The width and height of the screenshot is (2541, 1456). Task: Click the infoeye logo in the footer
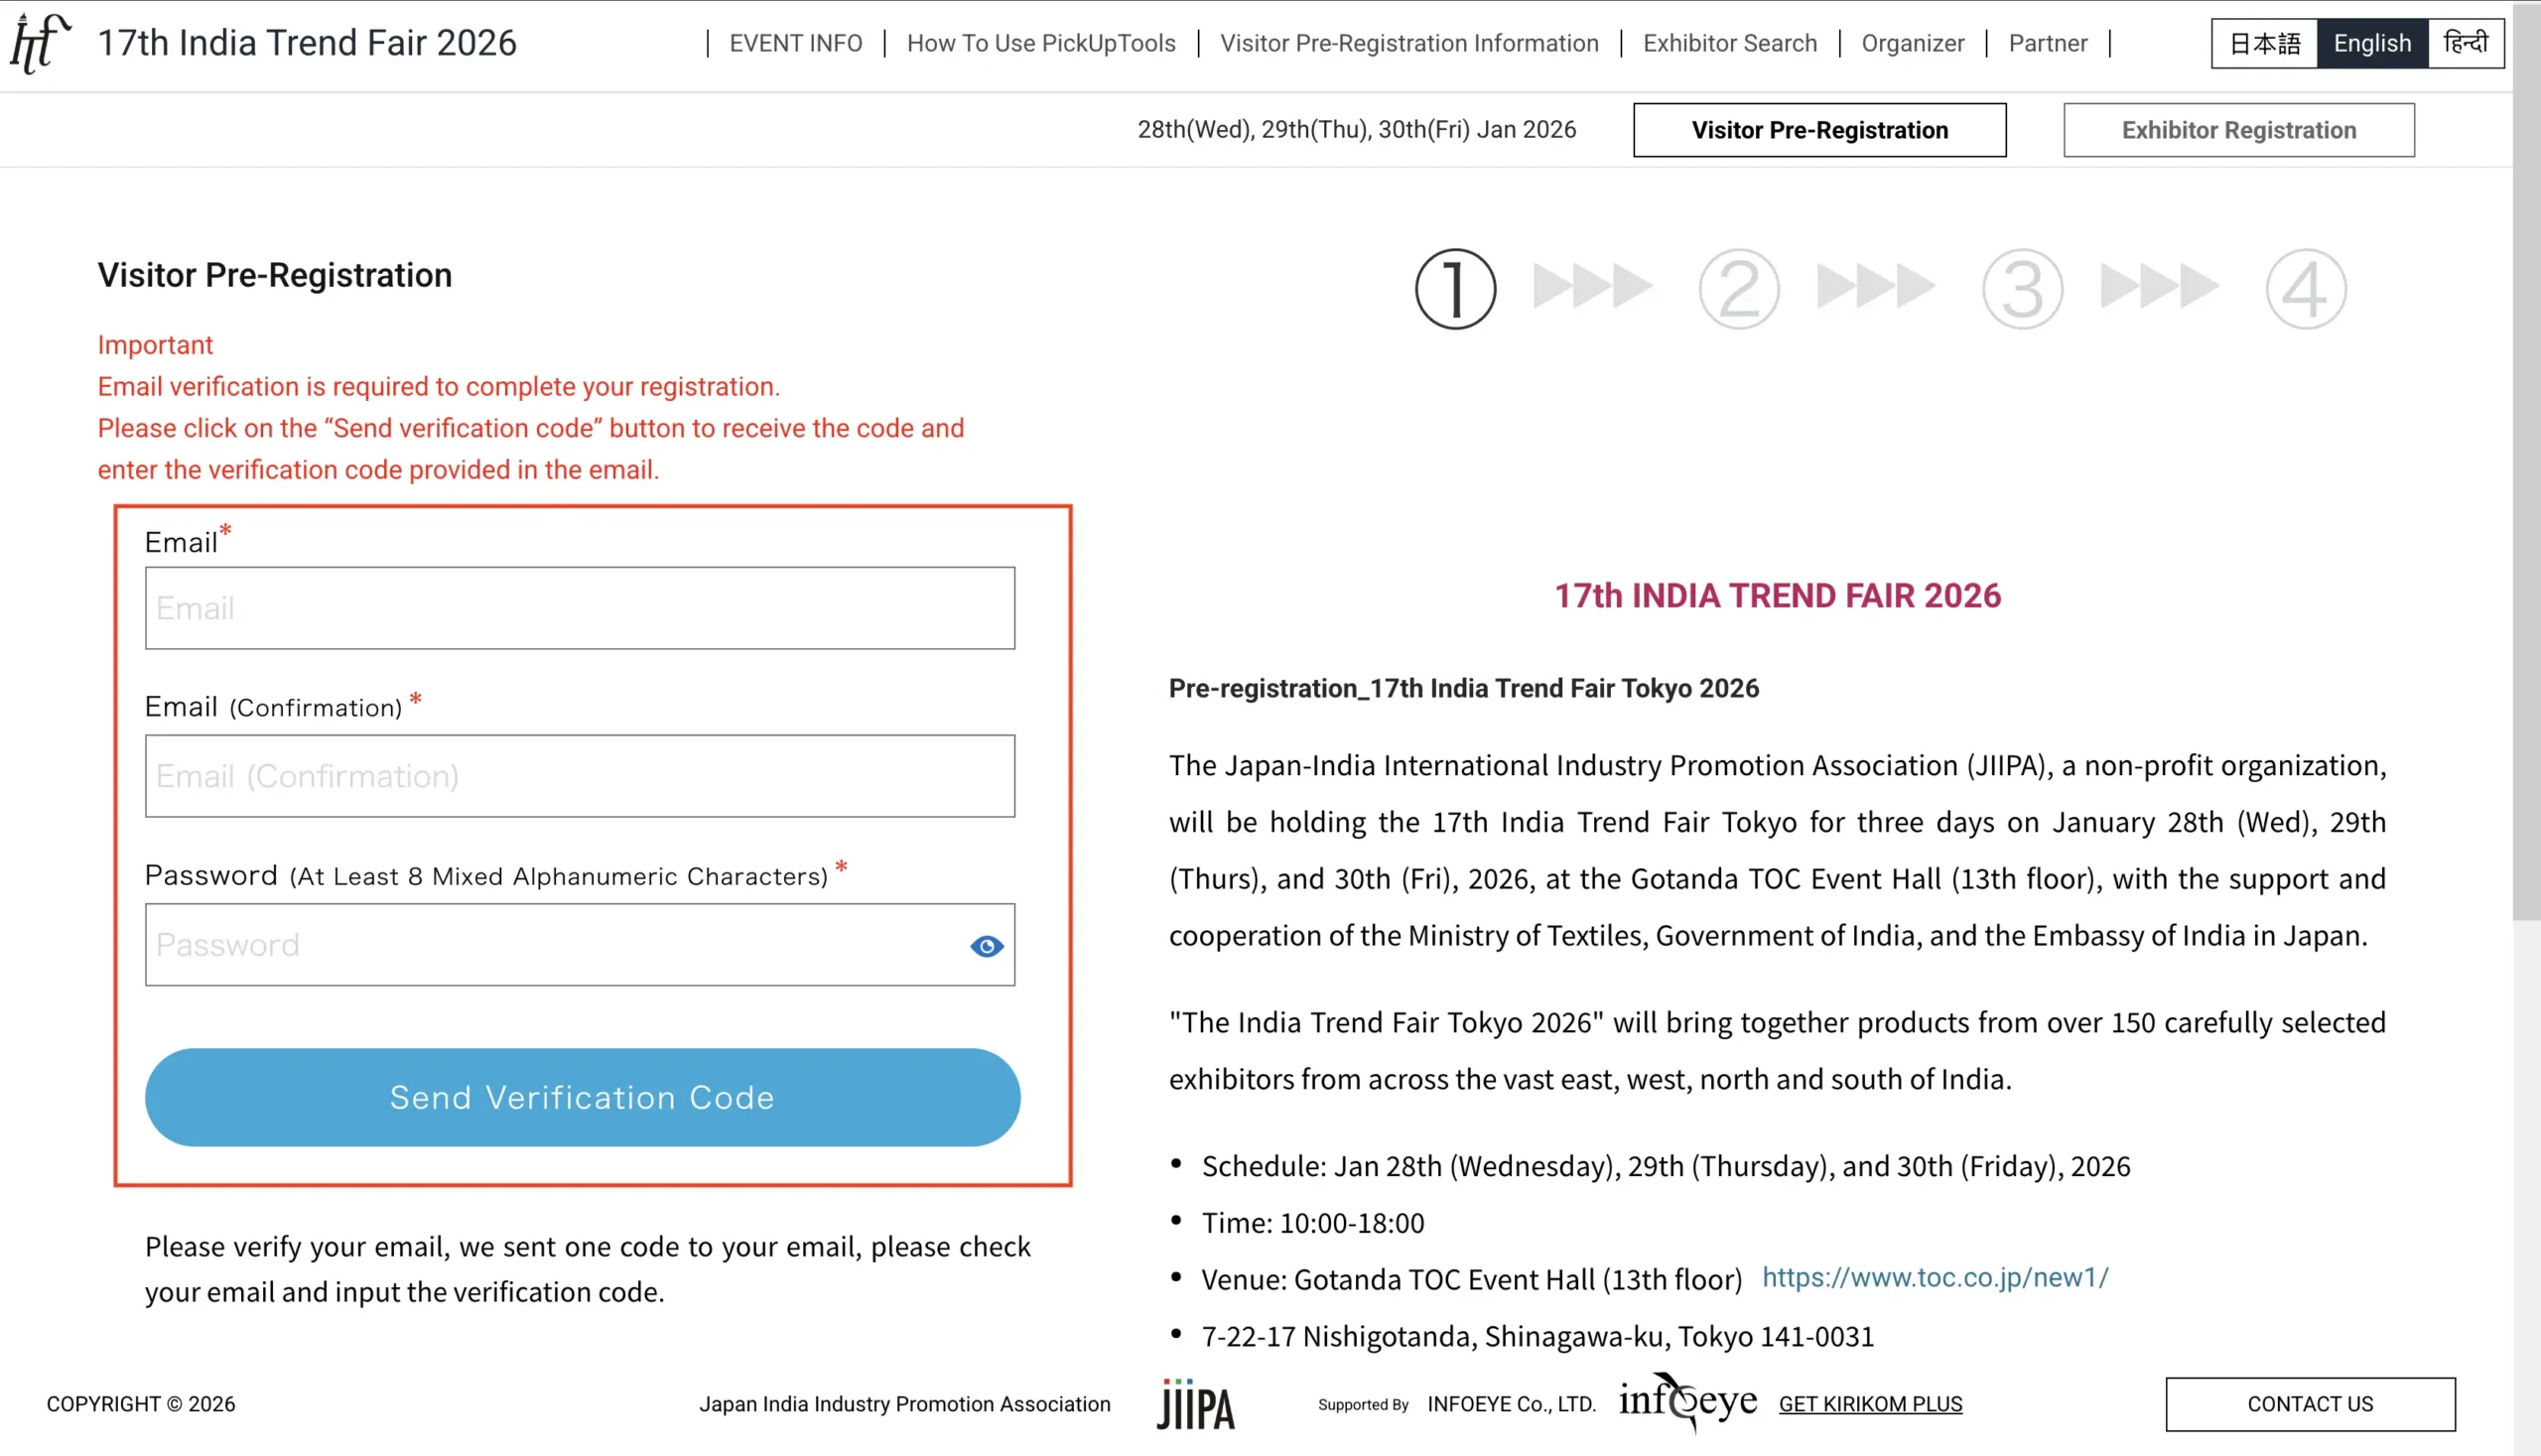(x=1688, y=1402)
